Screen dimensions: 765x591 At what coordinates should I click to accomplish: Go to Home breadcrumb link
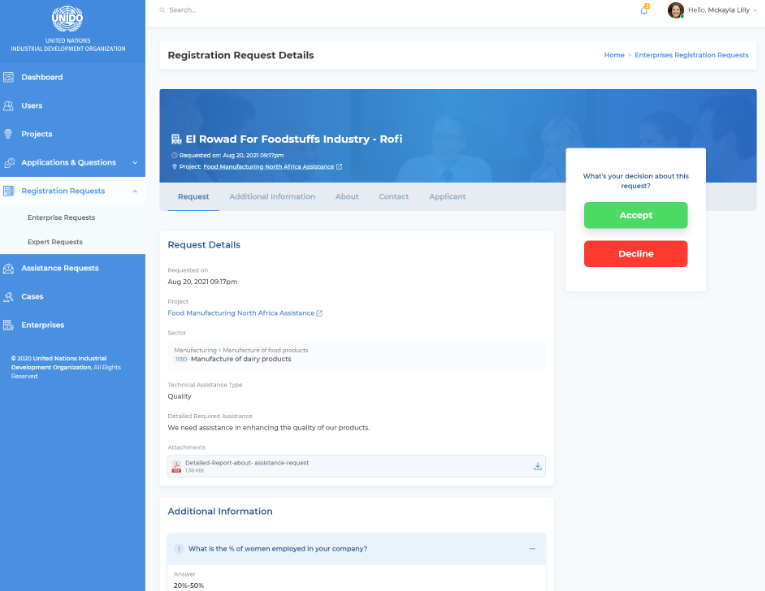click(x=614, y=55)
